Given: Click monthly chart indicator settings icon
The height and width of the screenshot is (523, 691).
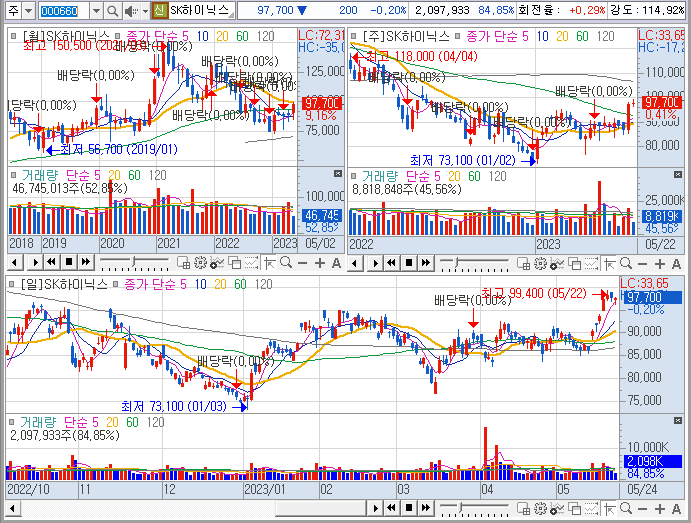Looking at the screenshot, I should click(x=217, y=263).
